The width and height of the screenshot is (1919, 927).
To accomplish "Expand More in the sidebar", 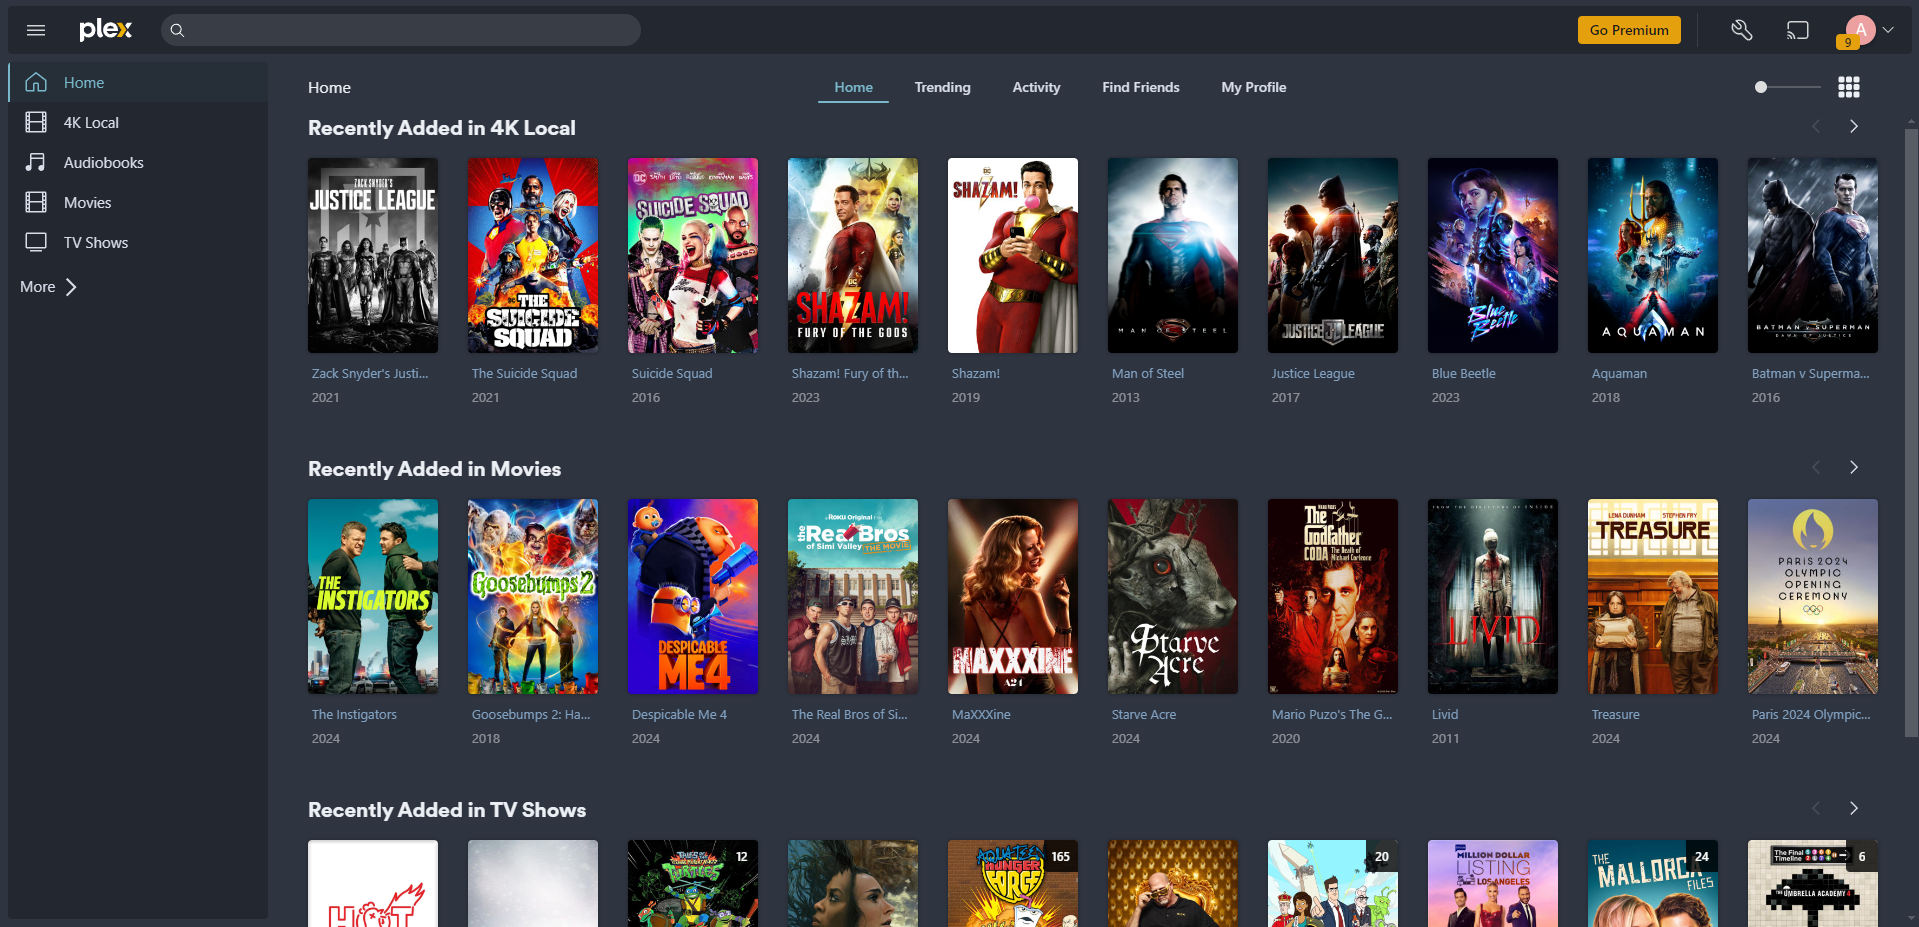I will click(x=48, y=287).
